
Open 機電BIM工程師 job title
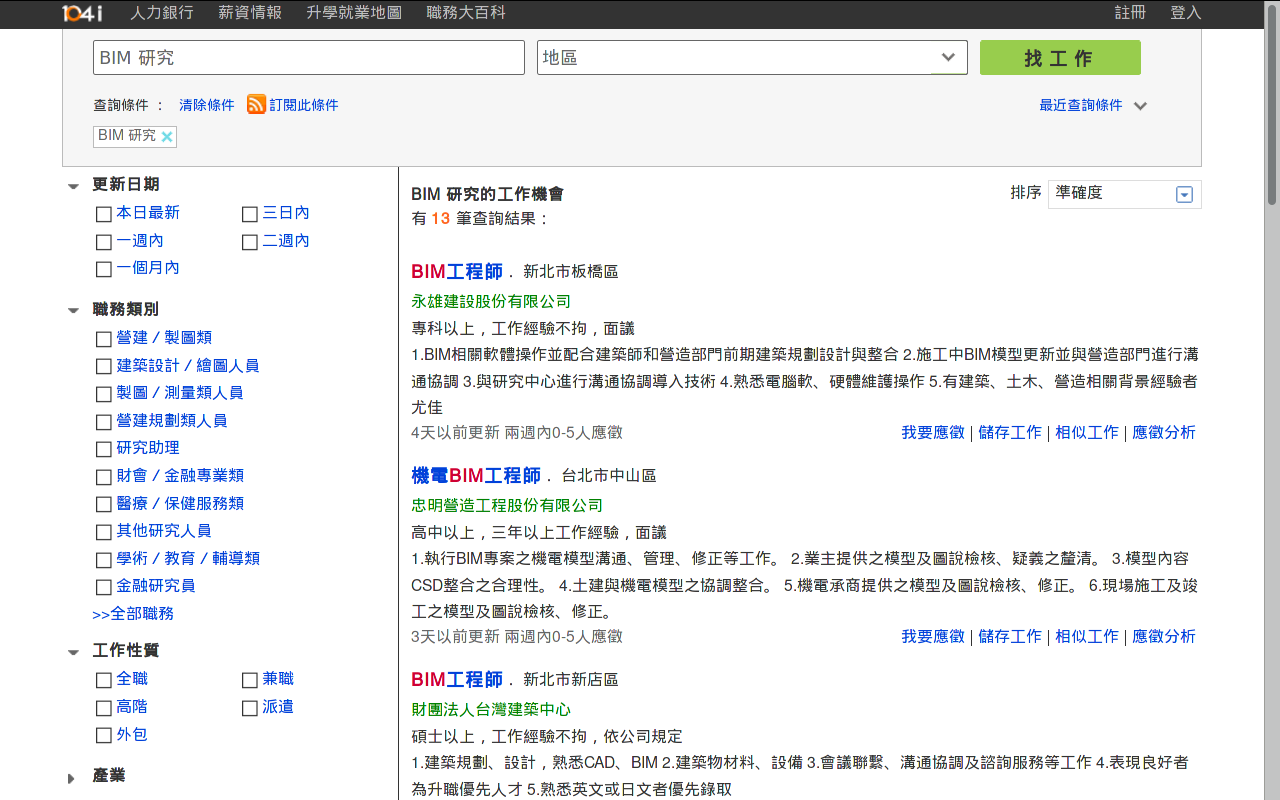[x=476, y=475]
